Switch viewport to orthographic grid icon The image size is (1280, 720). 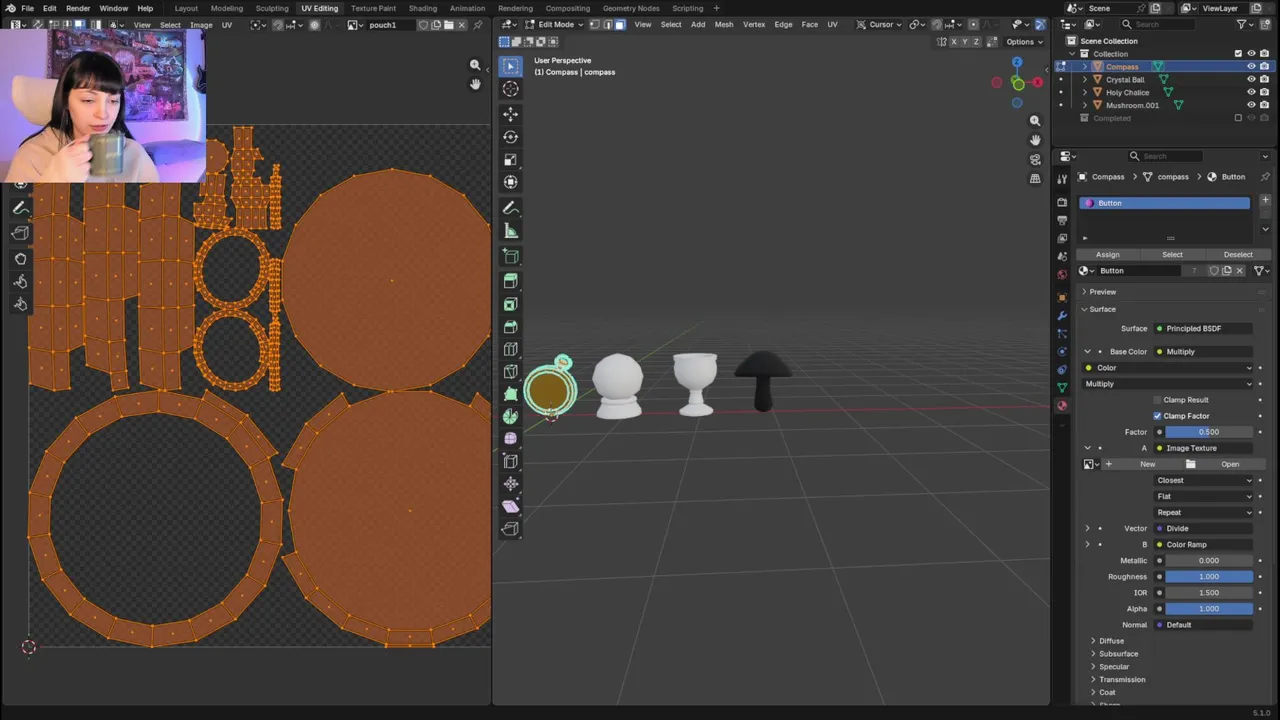[1035, 178]
